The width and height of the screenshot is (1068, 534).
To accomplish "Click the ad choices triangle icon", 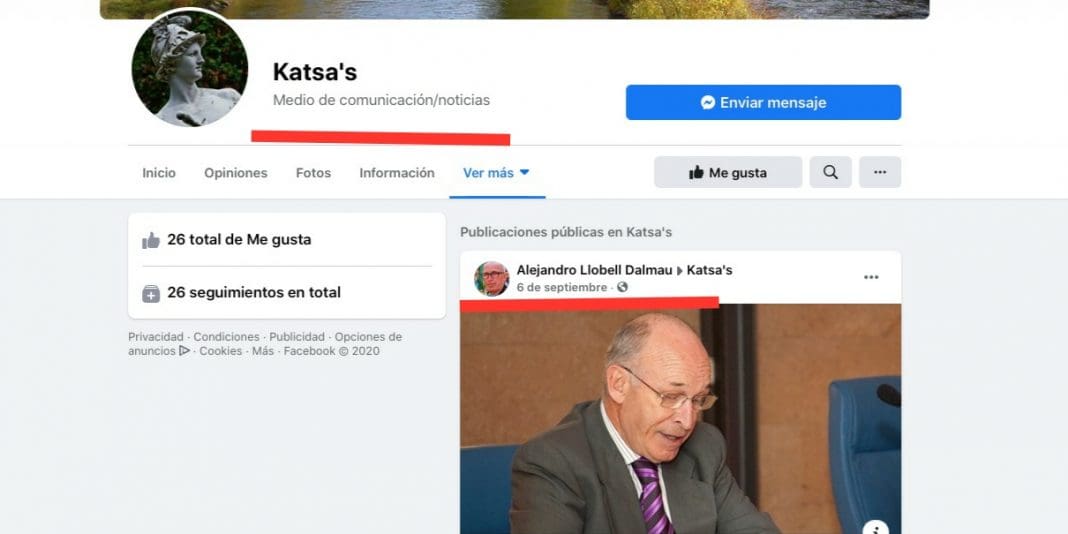I will [x=185, y=351].
